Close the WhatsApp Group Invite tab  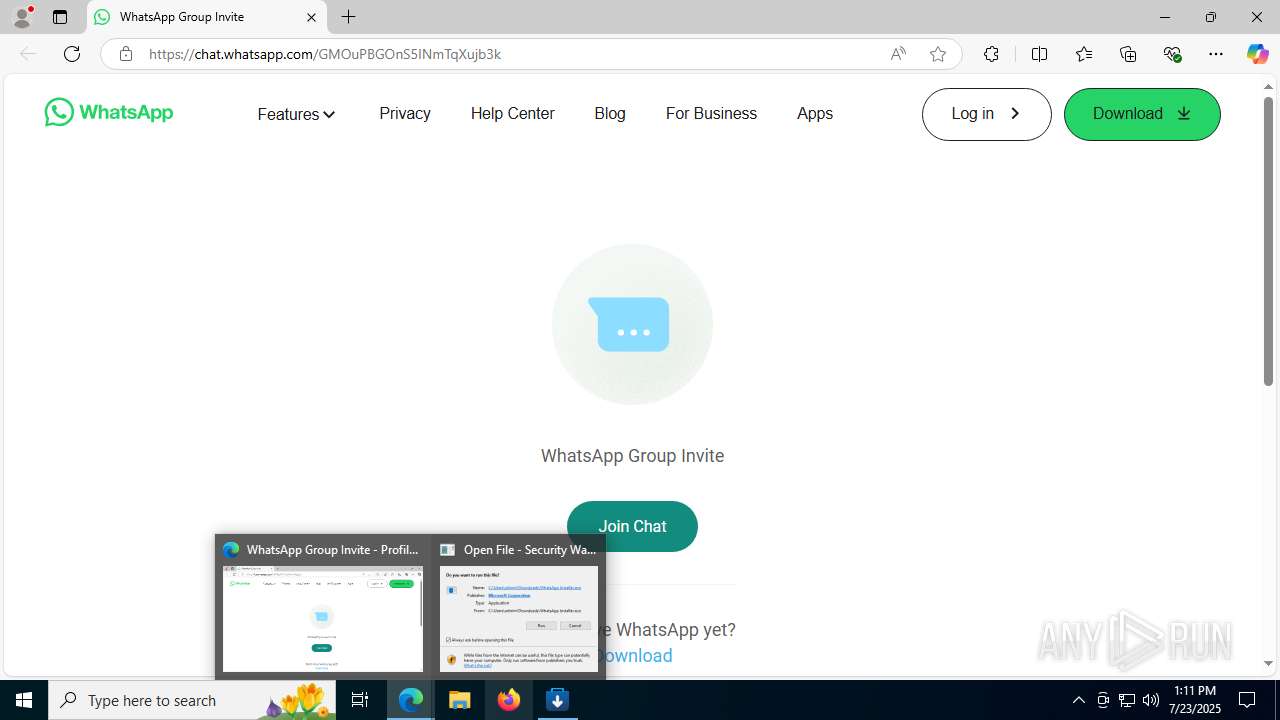(x=311, y=17)
